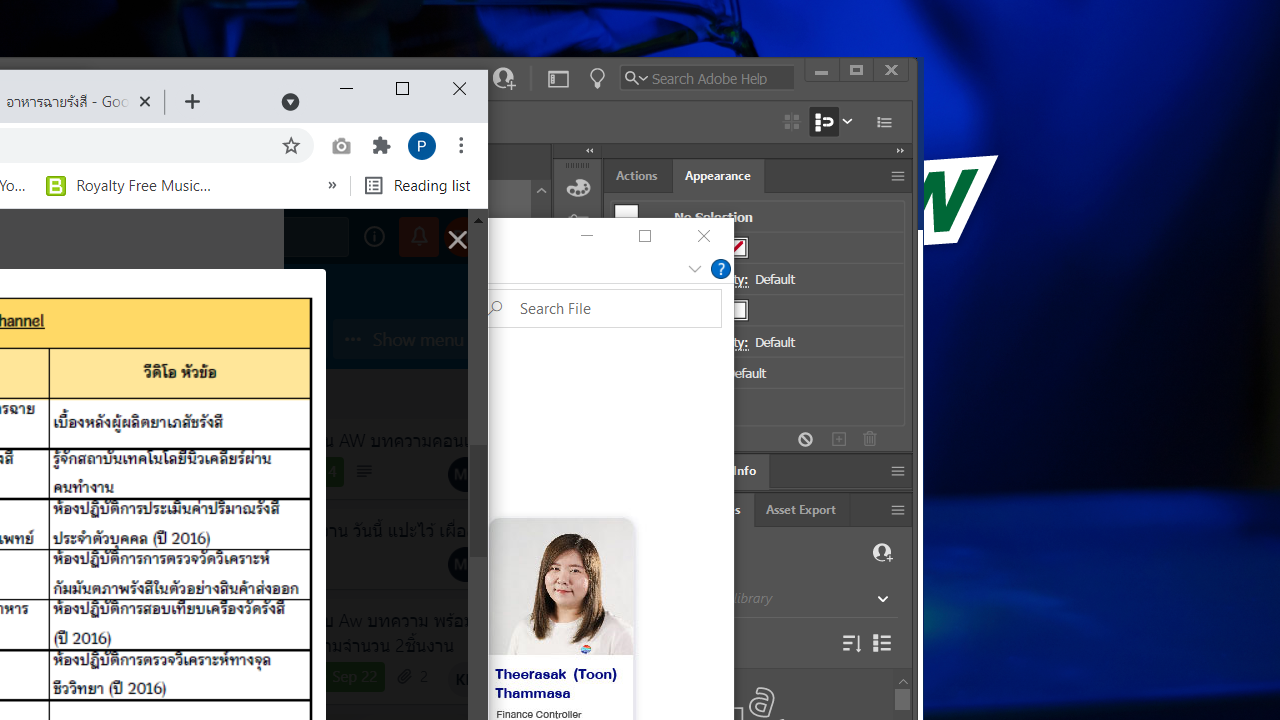Viewport: 1280px width, 720px height.
Task: Show more bookmarks with the double chevron
Action: [x=332, y=185]
